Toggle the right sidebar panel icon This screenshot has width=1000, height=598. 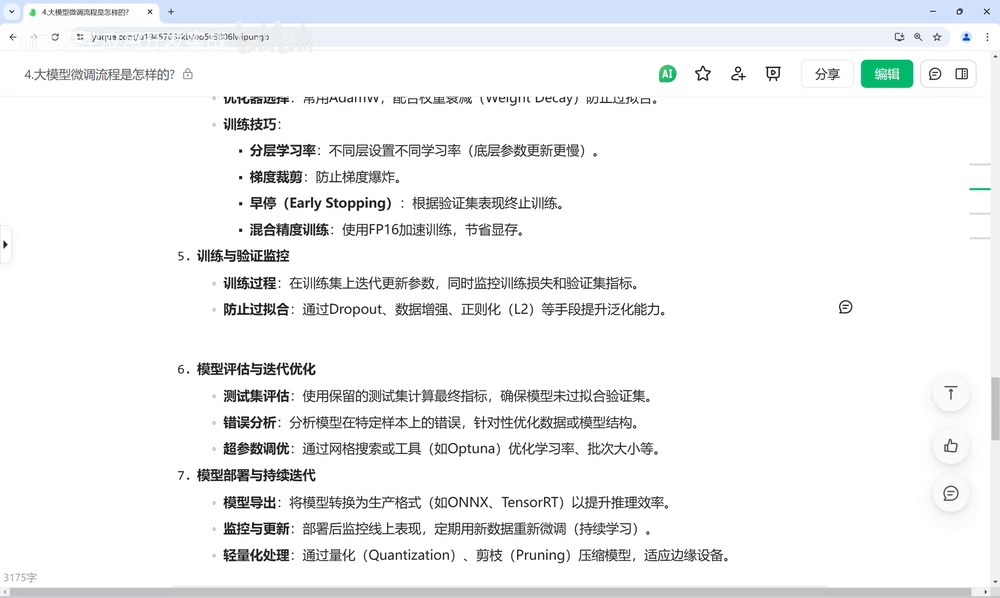click(962, 74)
